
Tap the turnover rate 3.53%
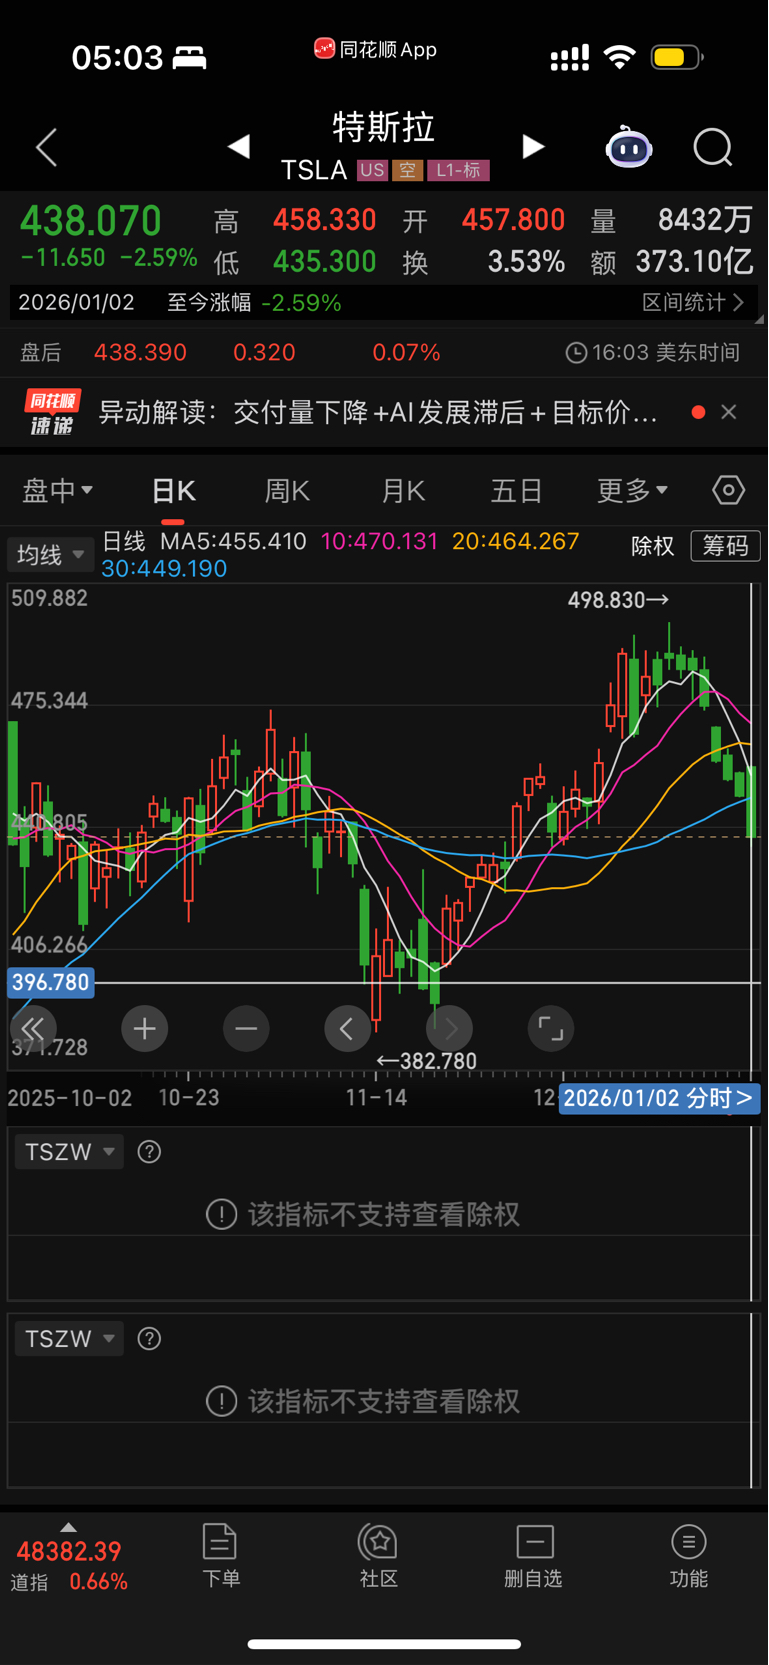pyautogui.click(x=526, y=262)
